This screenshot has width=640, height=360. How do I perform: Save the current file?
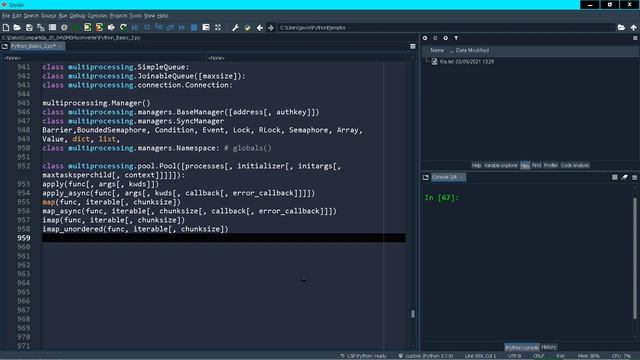29,27
